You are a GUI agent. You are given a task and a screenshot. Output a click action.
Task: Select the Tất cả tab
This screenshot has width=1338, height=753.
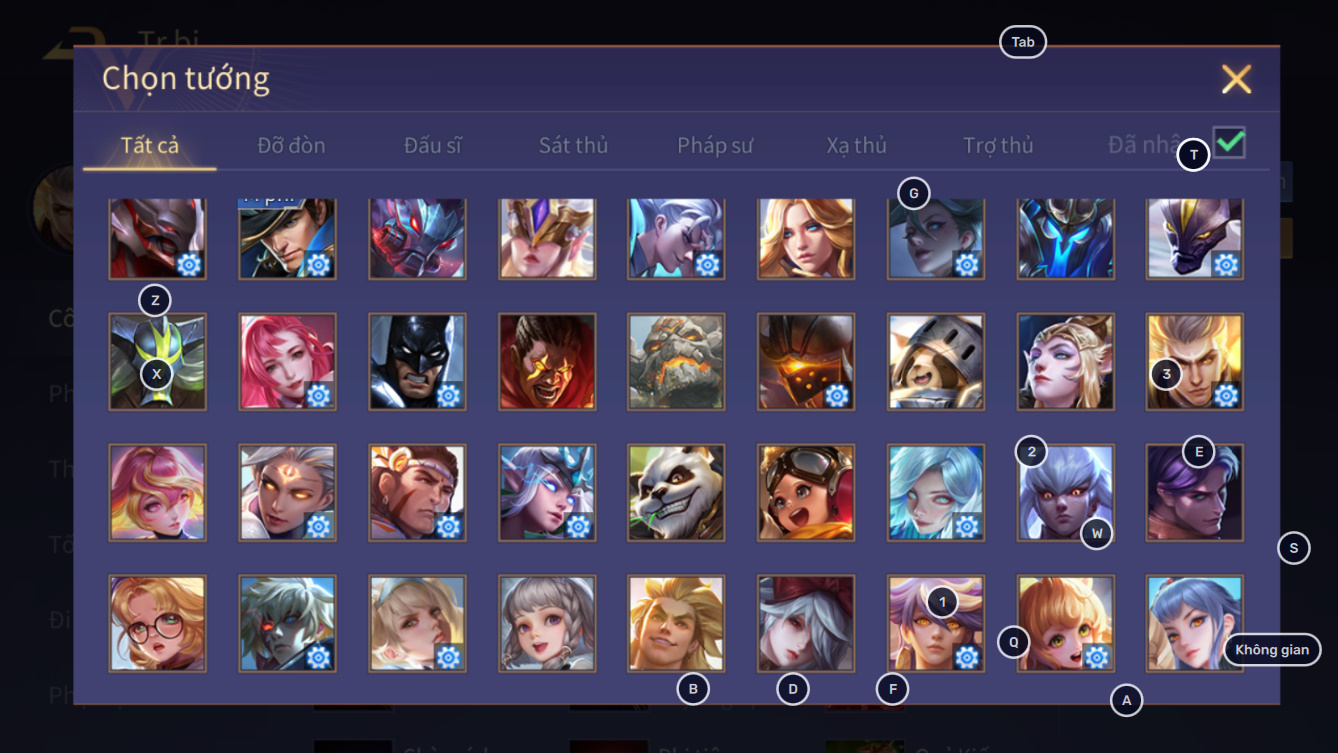[150, 145]
